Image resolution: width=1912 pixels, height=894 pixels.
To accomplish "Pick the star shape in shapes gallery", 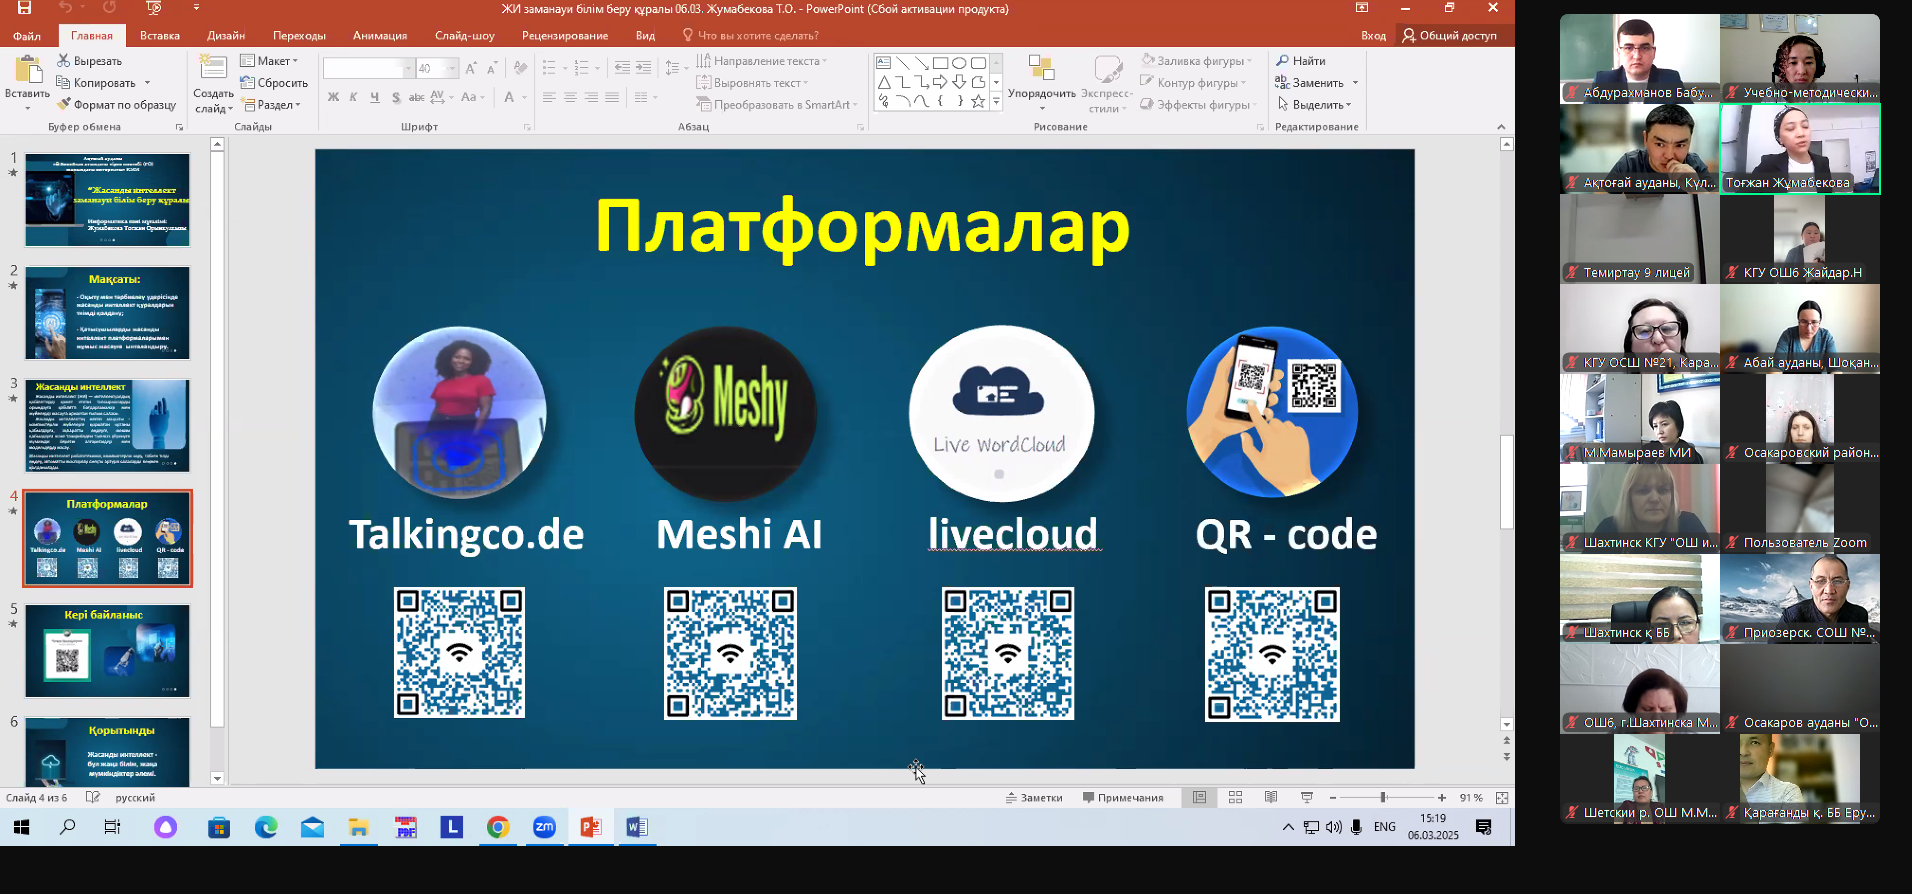I will [978, 101].
